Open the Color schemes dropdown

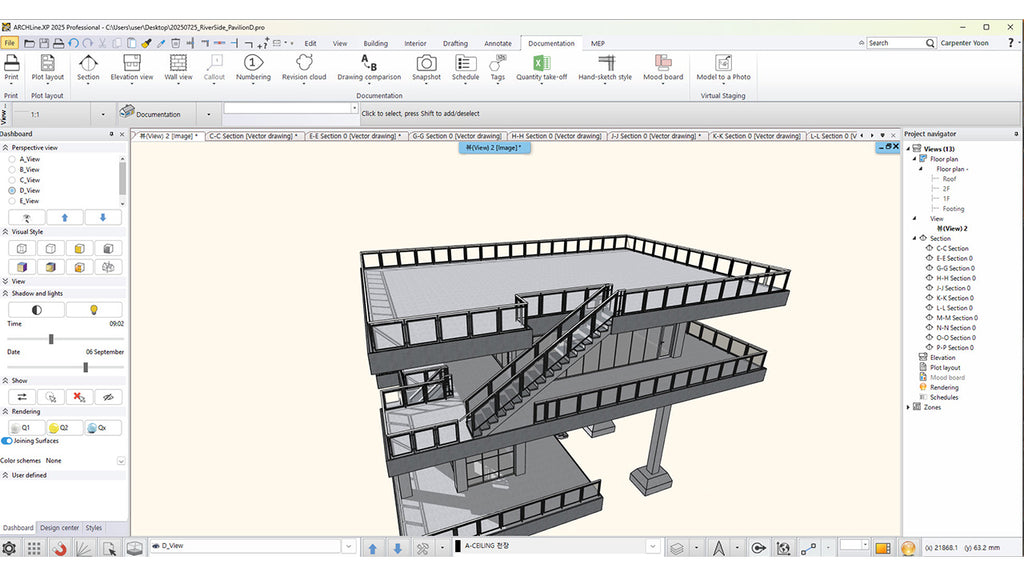pos(121,461)
